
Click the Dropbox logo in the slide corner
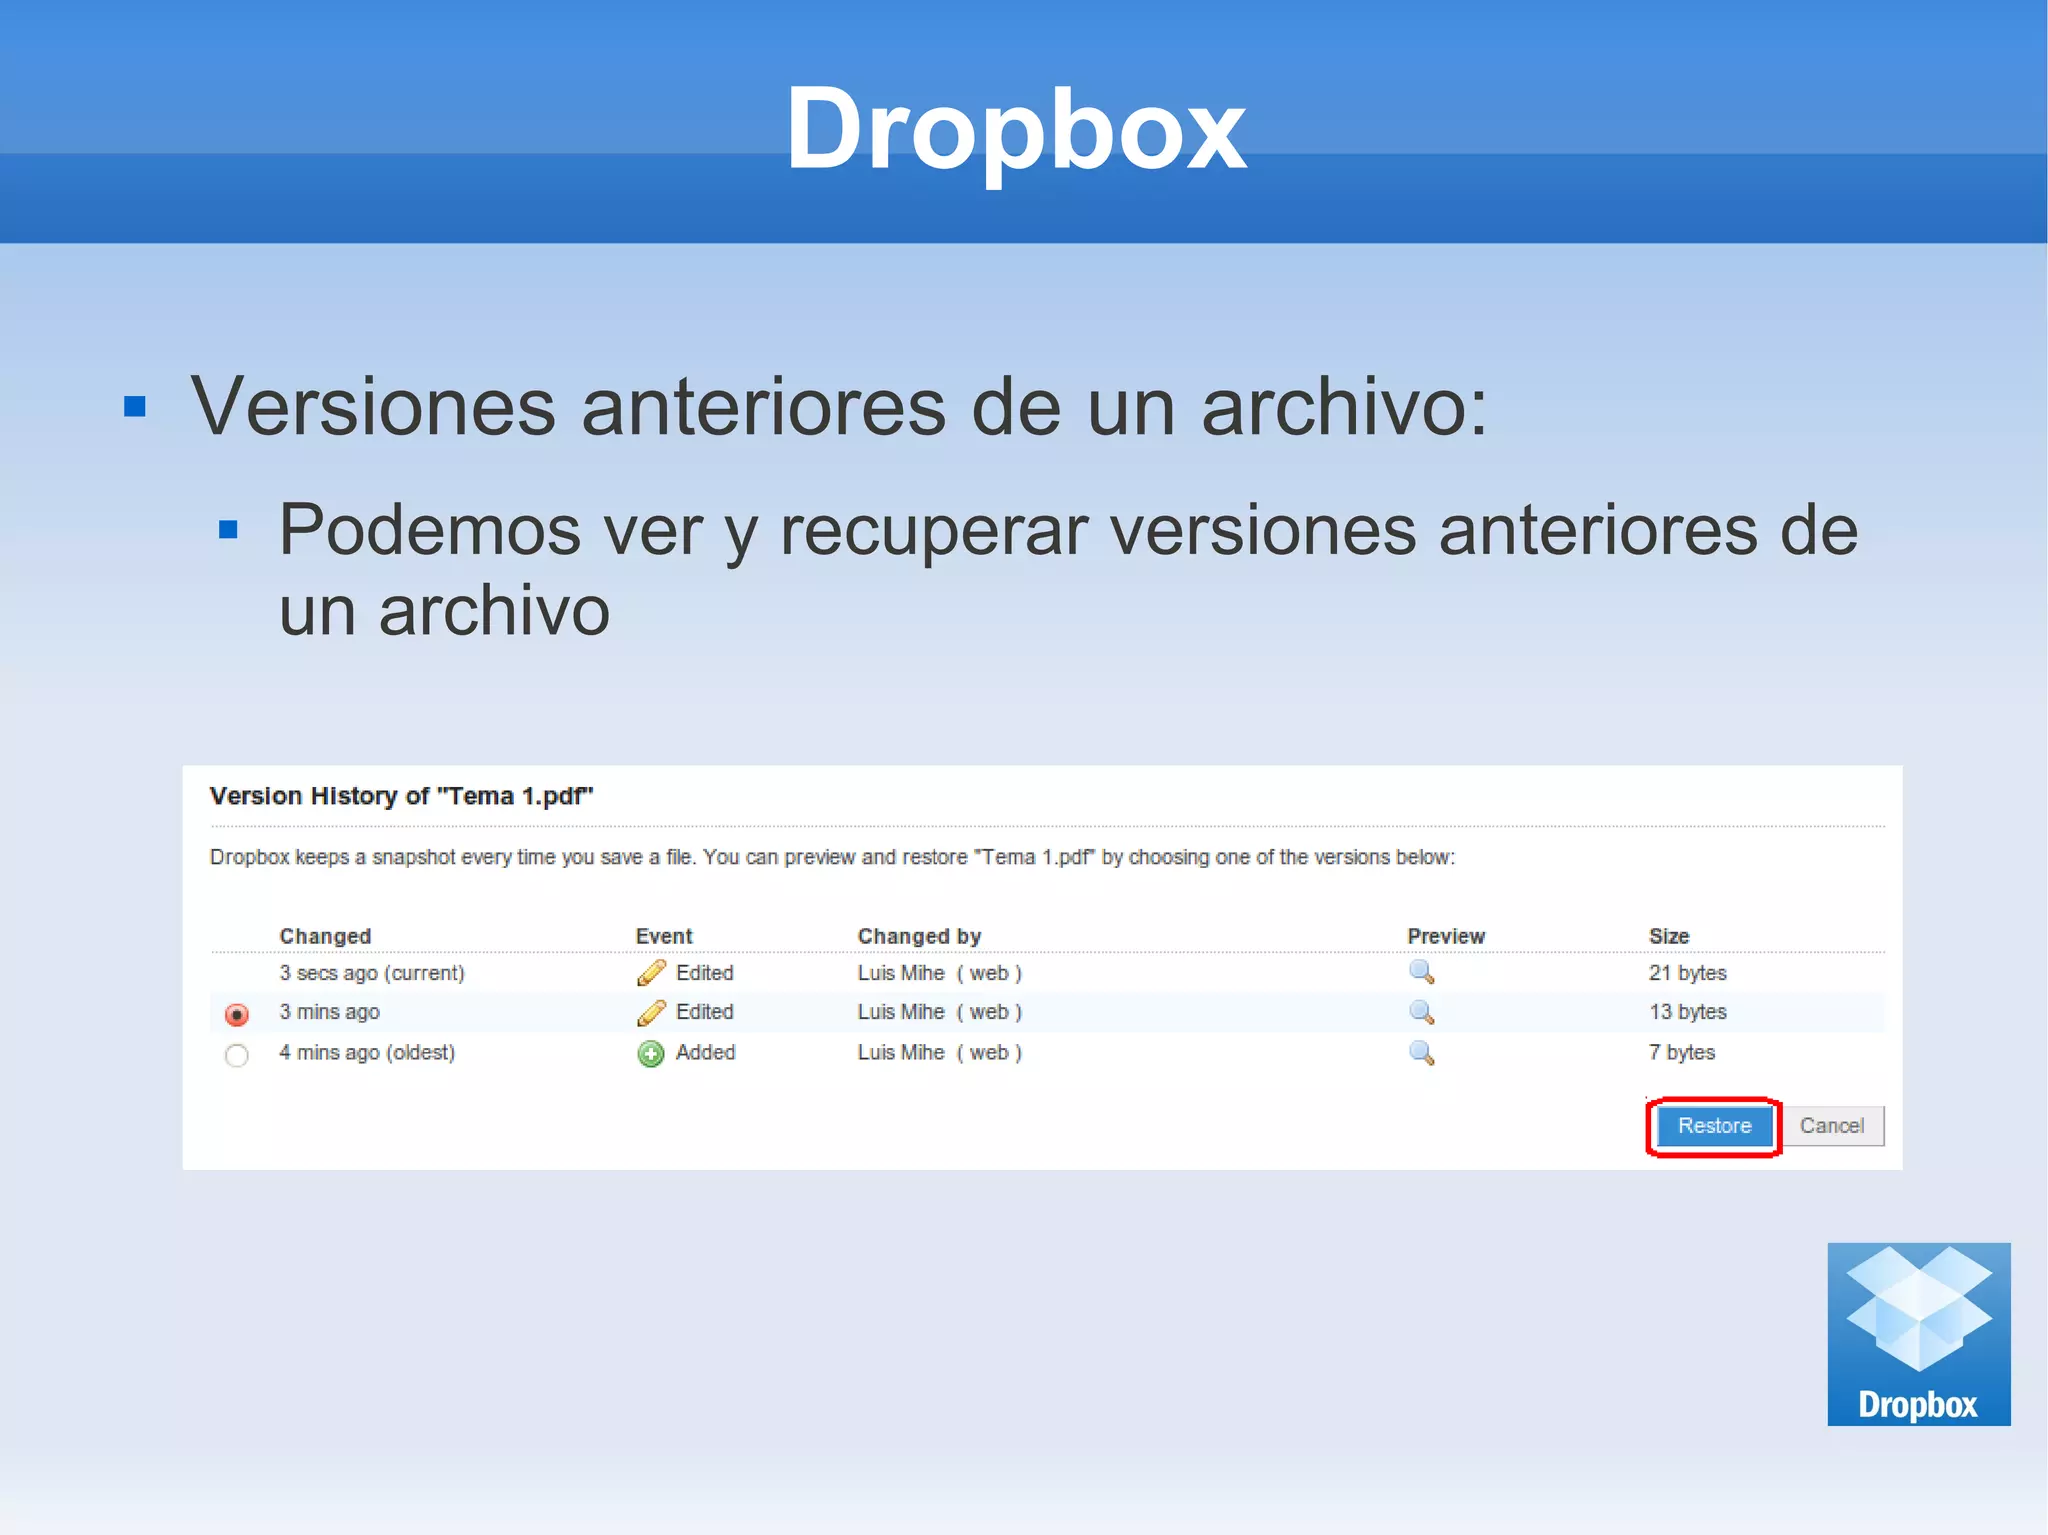1919,1334
